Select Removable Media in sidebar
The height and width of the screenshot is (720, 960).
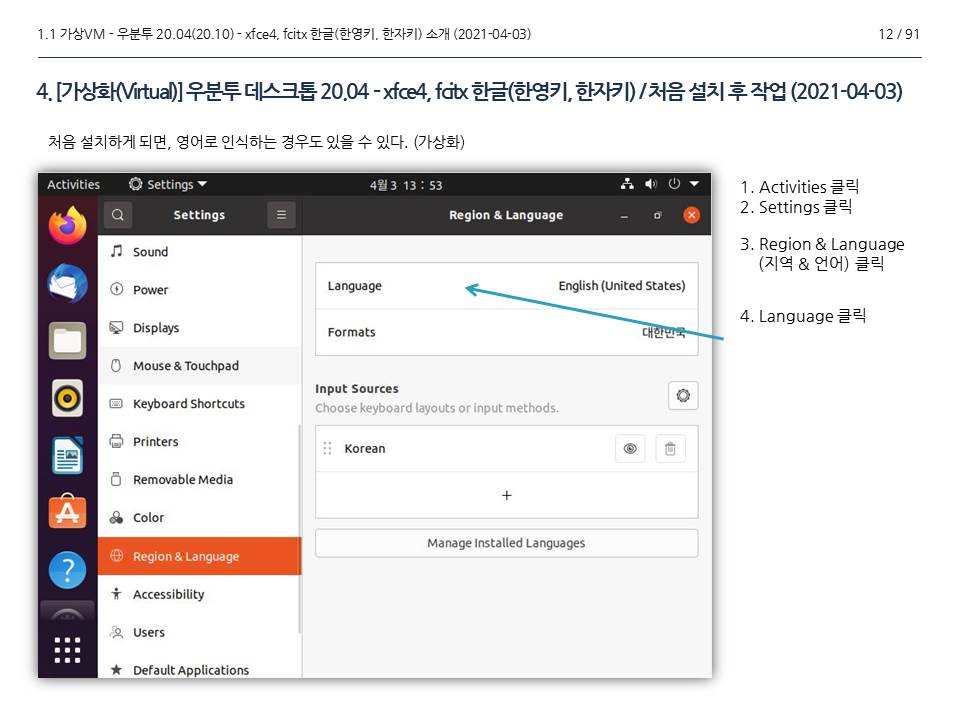(x=199, y=479)
